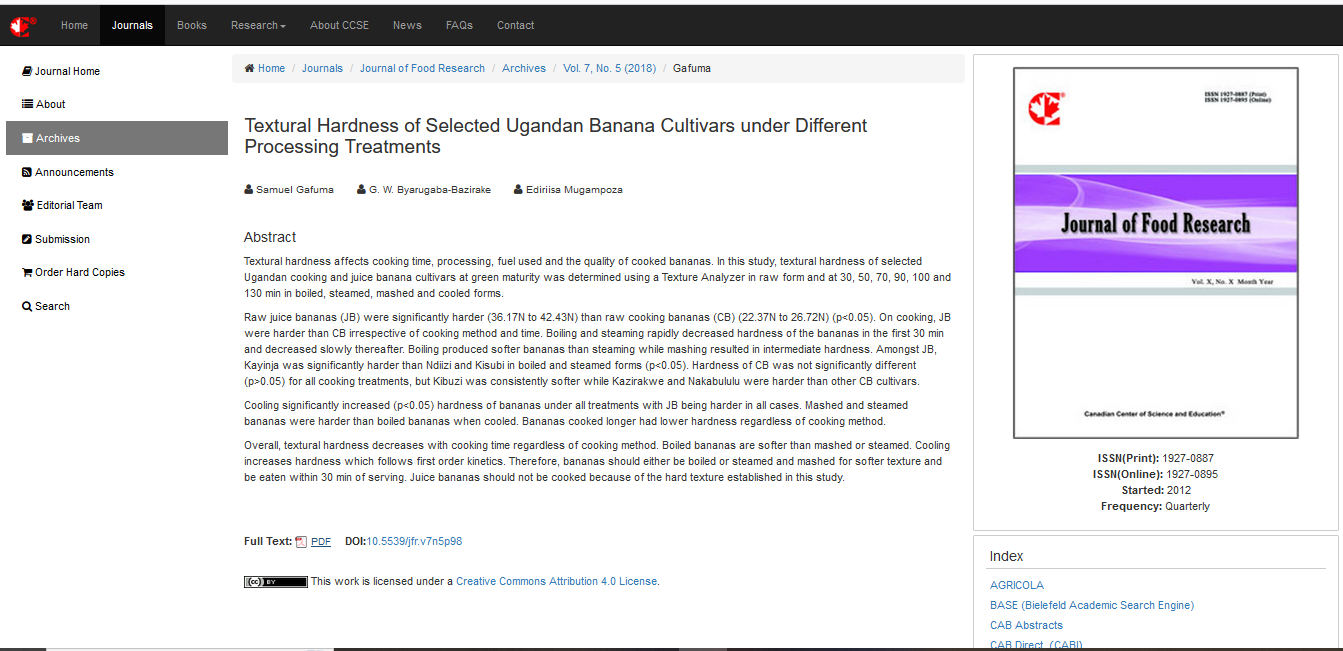Screen dimensions: 1343x651
Task: Open the News menu item
Action: pyautogui.click(x=407, y=25)
